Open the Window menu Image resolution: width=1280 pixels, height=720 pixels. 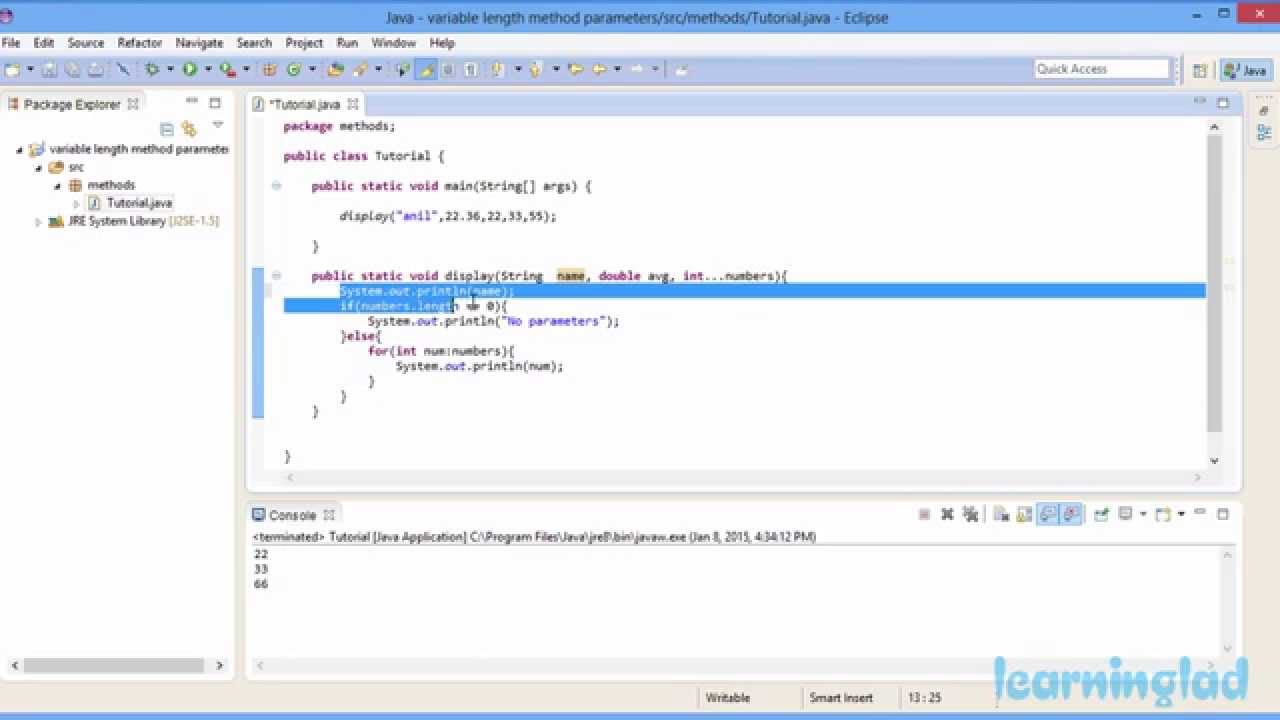(393, 43)
